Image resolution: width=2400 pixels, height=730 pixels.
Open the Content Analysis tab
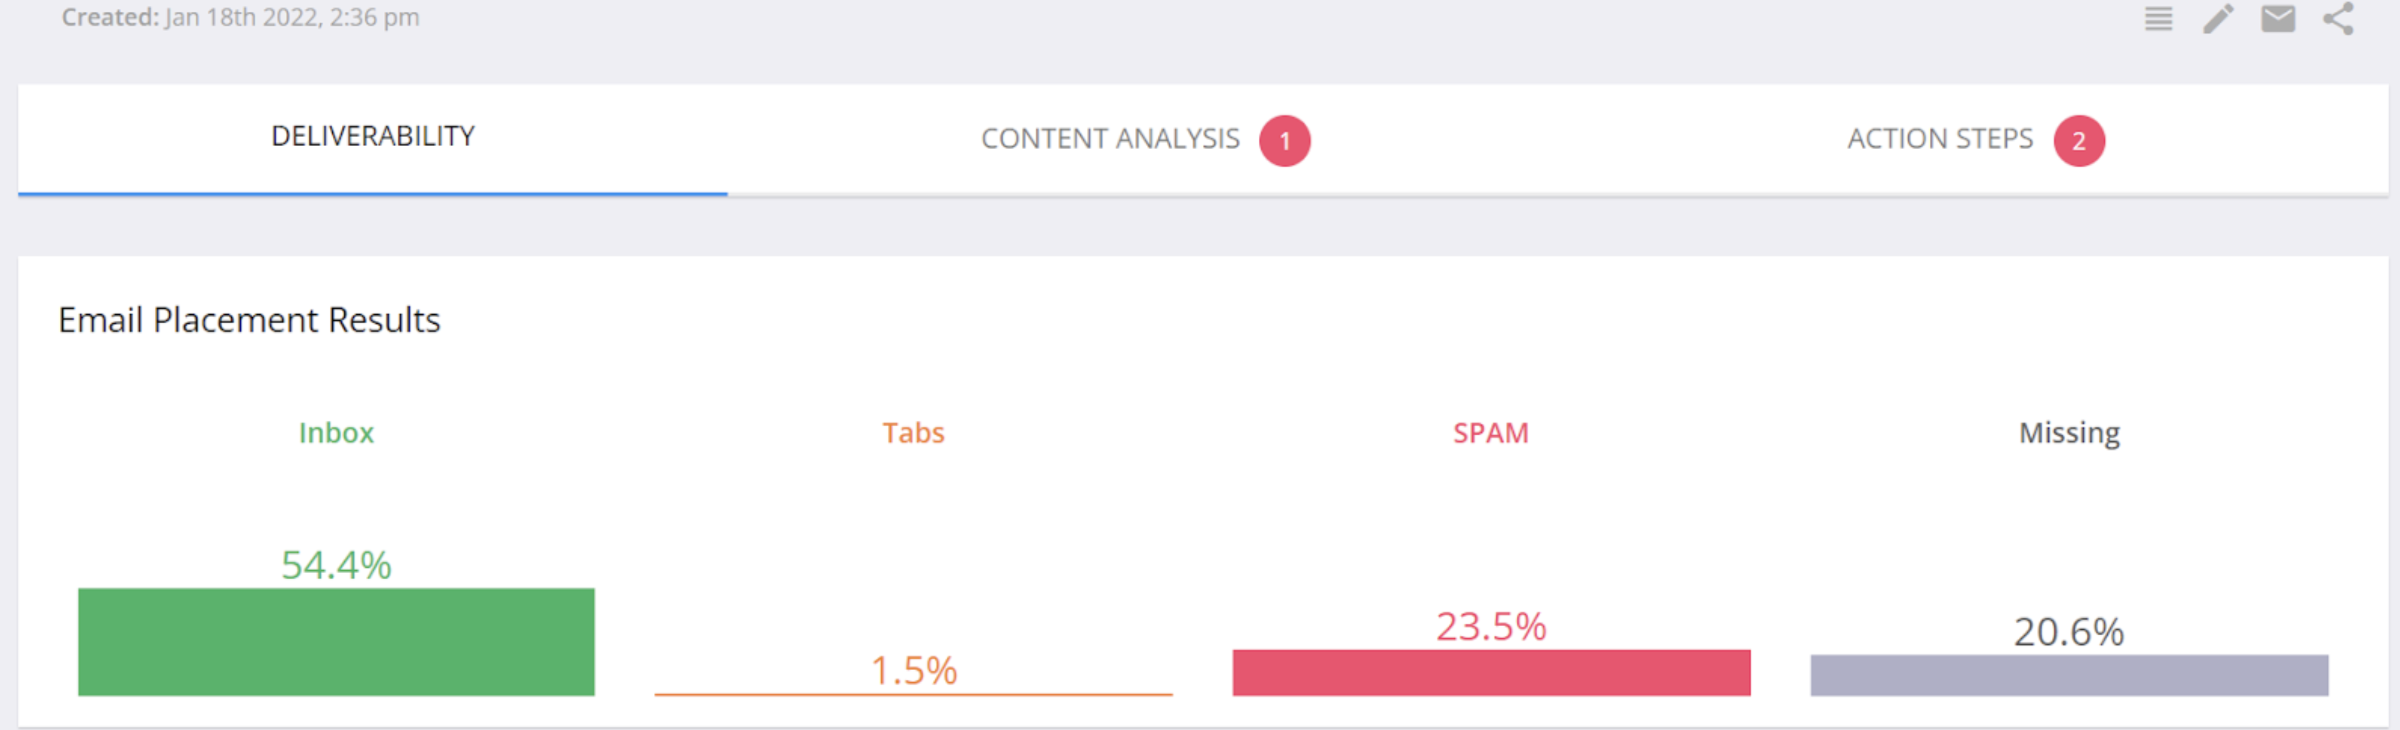1110,139
